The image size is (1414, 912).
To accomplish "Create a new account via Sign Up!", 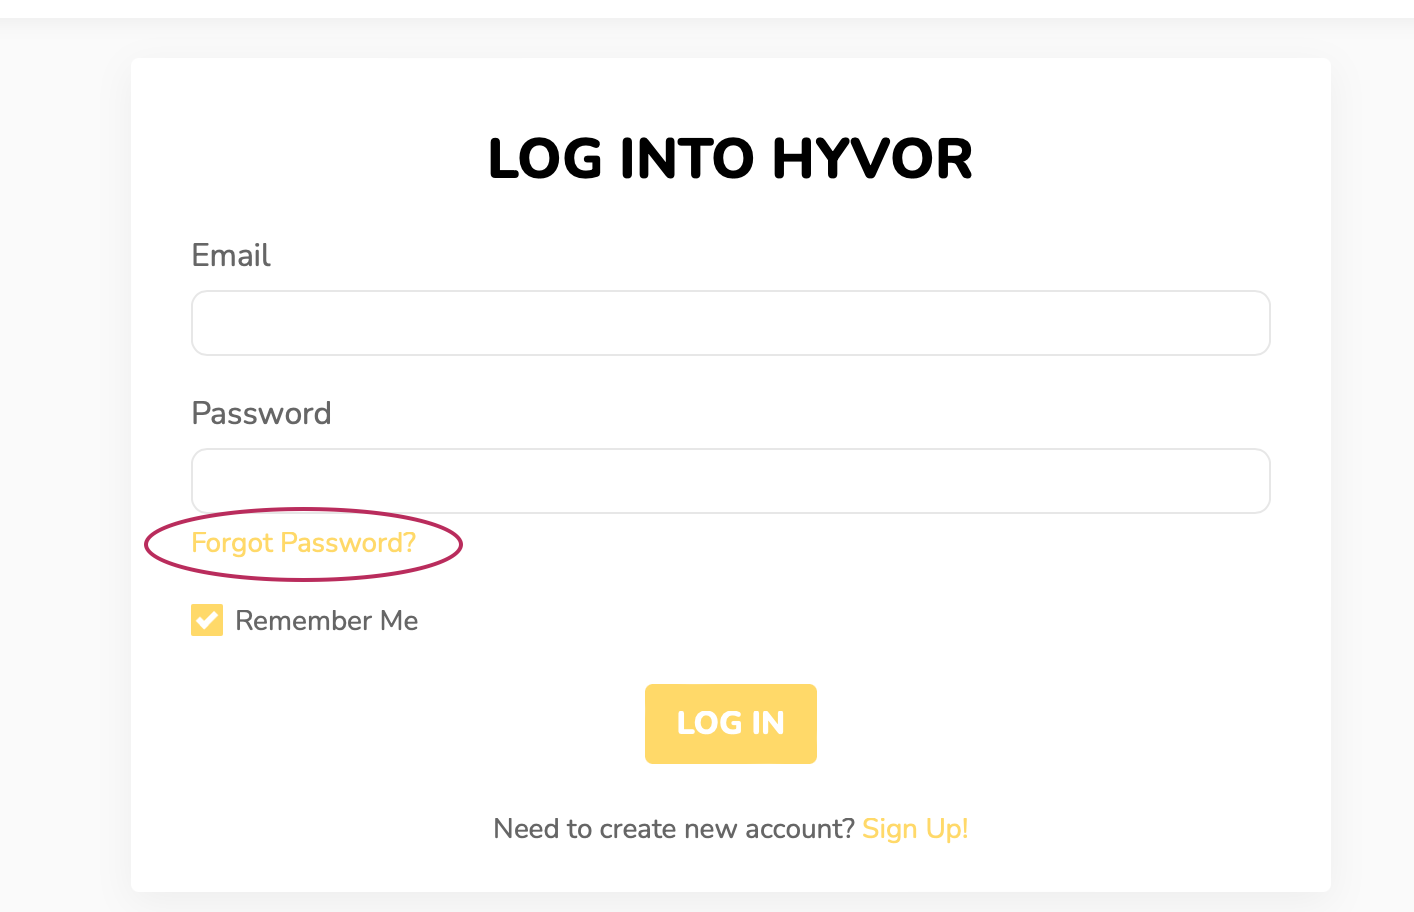I will pos(915,829).
